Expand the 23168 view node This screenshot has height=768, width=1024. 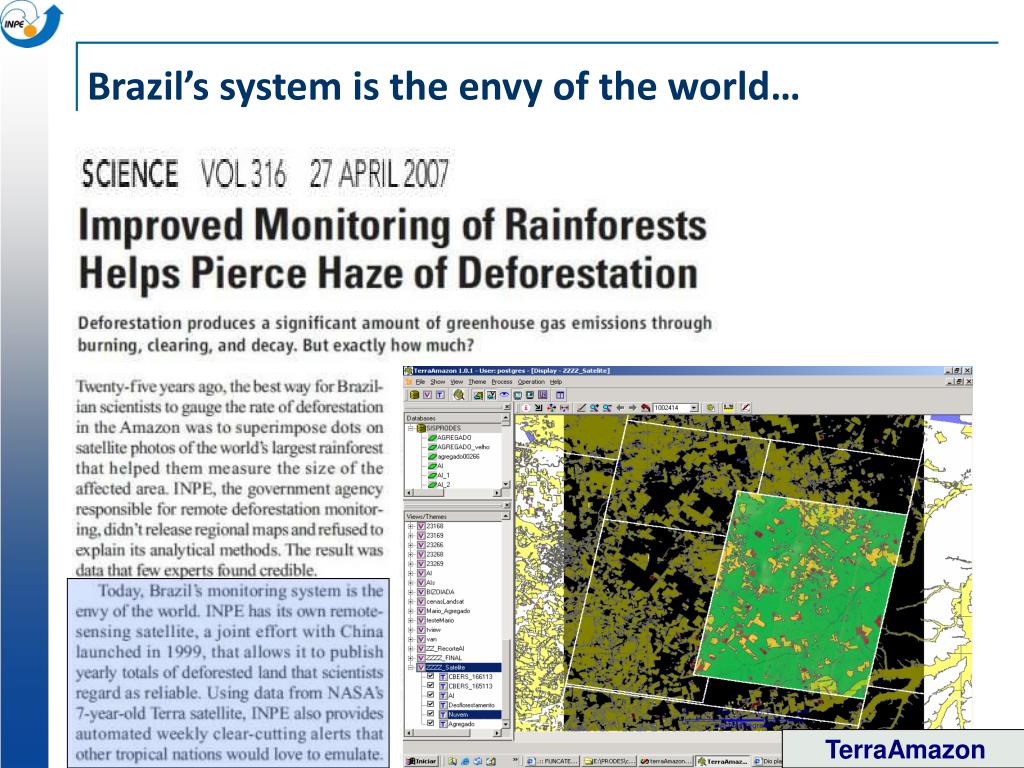pyautogui.click(x=411, y=526)
